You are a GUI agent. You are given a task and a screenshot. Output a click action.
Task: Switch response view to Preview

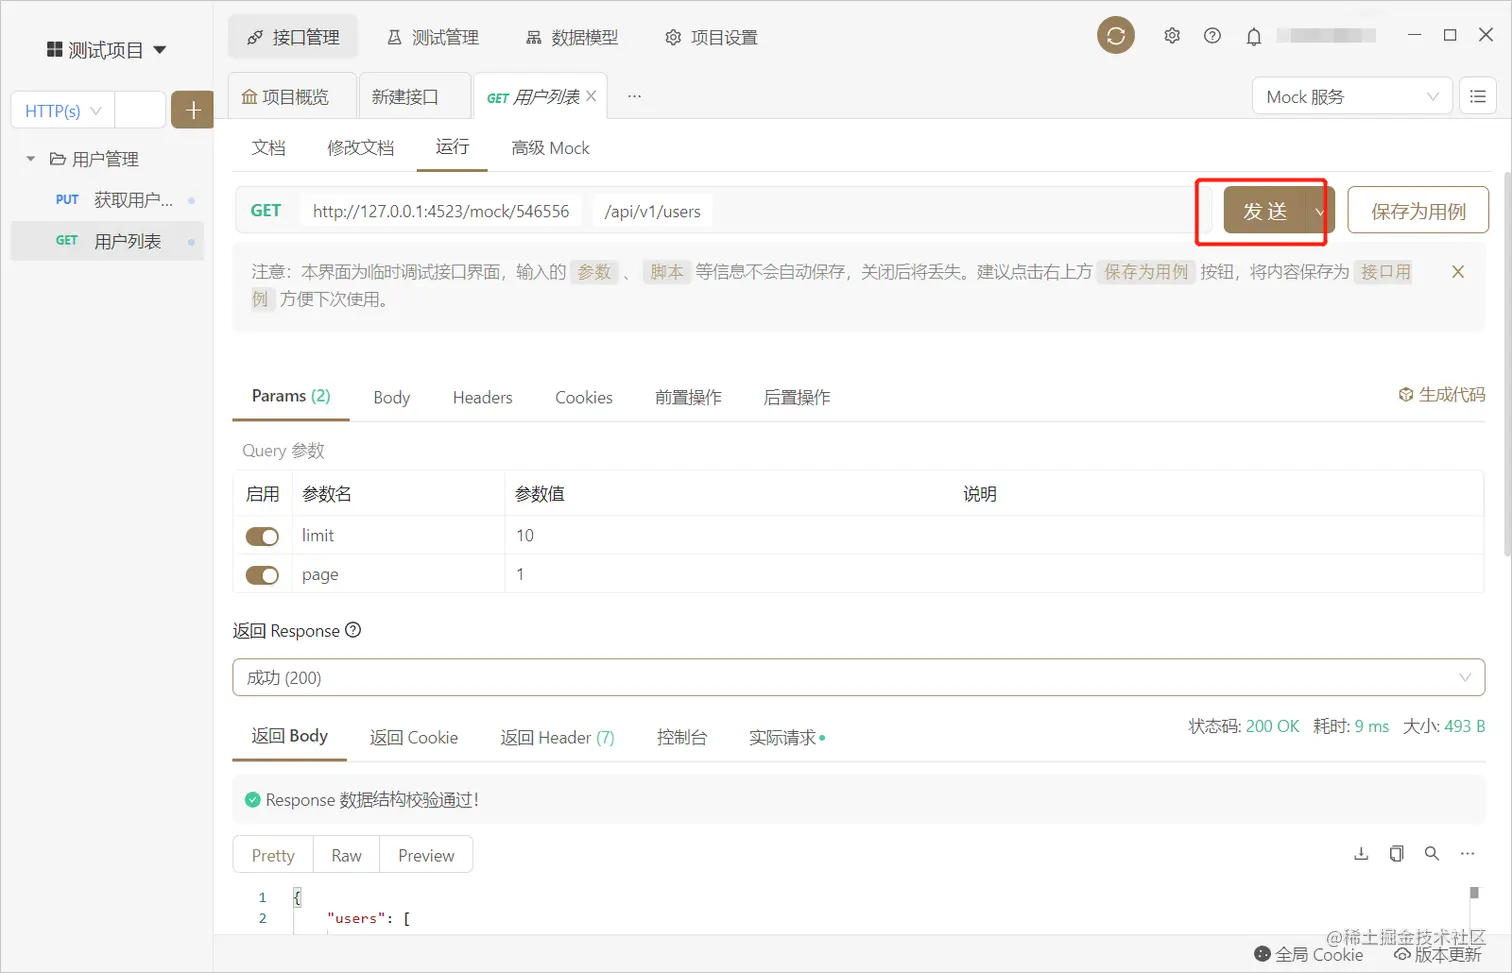pos(426,855)
